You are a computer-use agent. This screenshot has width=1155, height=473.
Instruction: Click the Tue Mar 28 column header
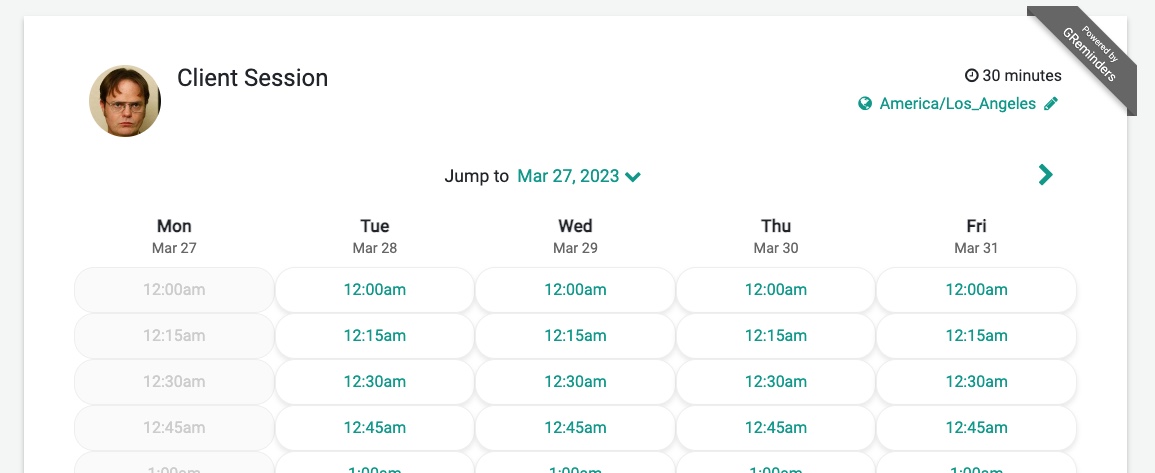pos(375,236)
